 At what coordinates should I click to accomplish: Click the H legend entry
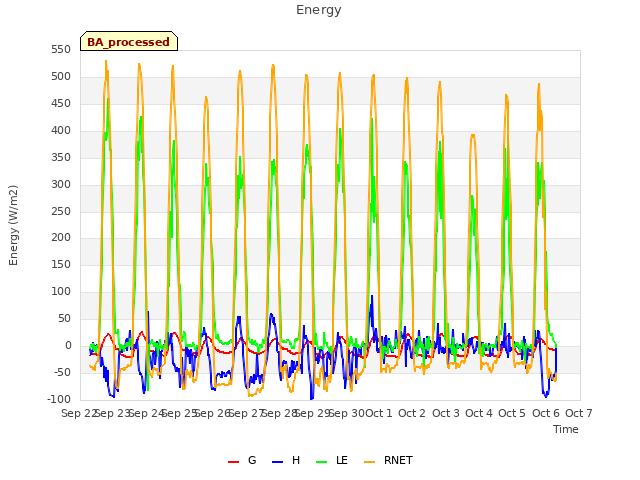point(286,460)
